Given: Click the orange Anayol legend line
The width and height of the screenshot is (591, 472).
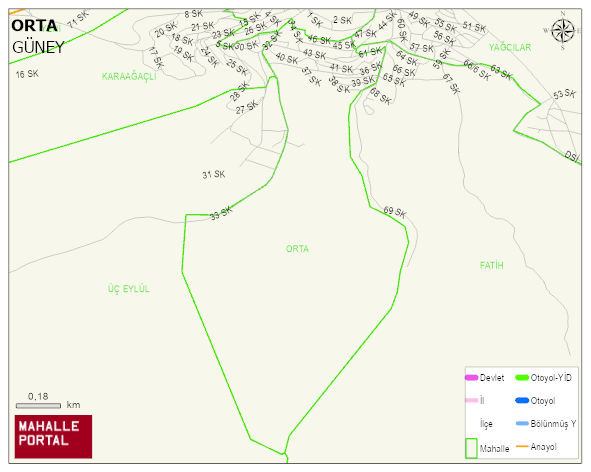Looking at the screenshot, I should coord(522,446).
